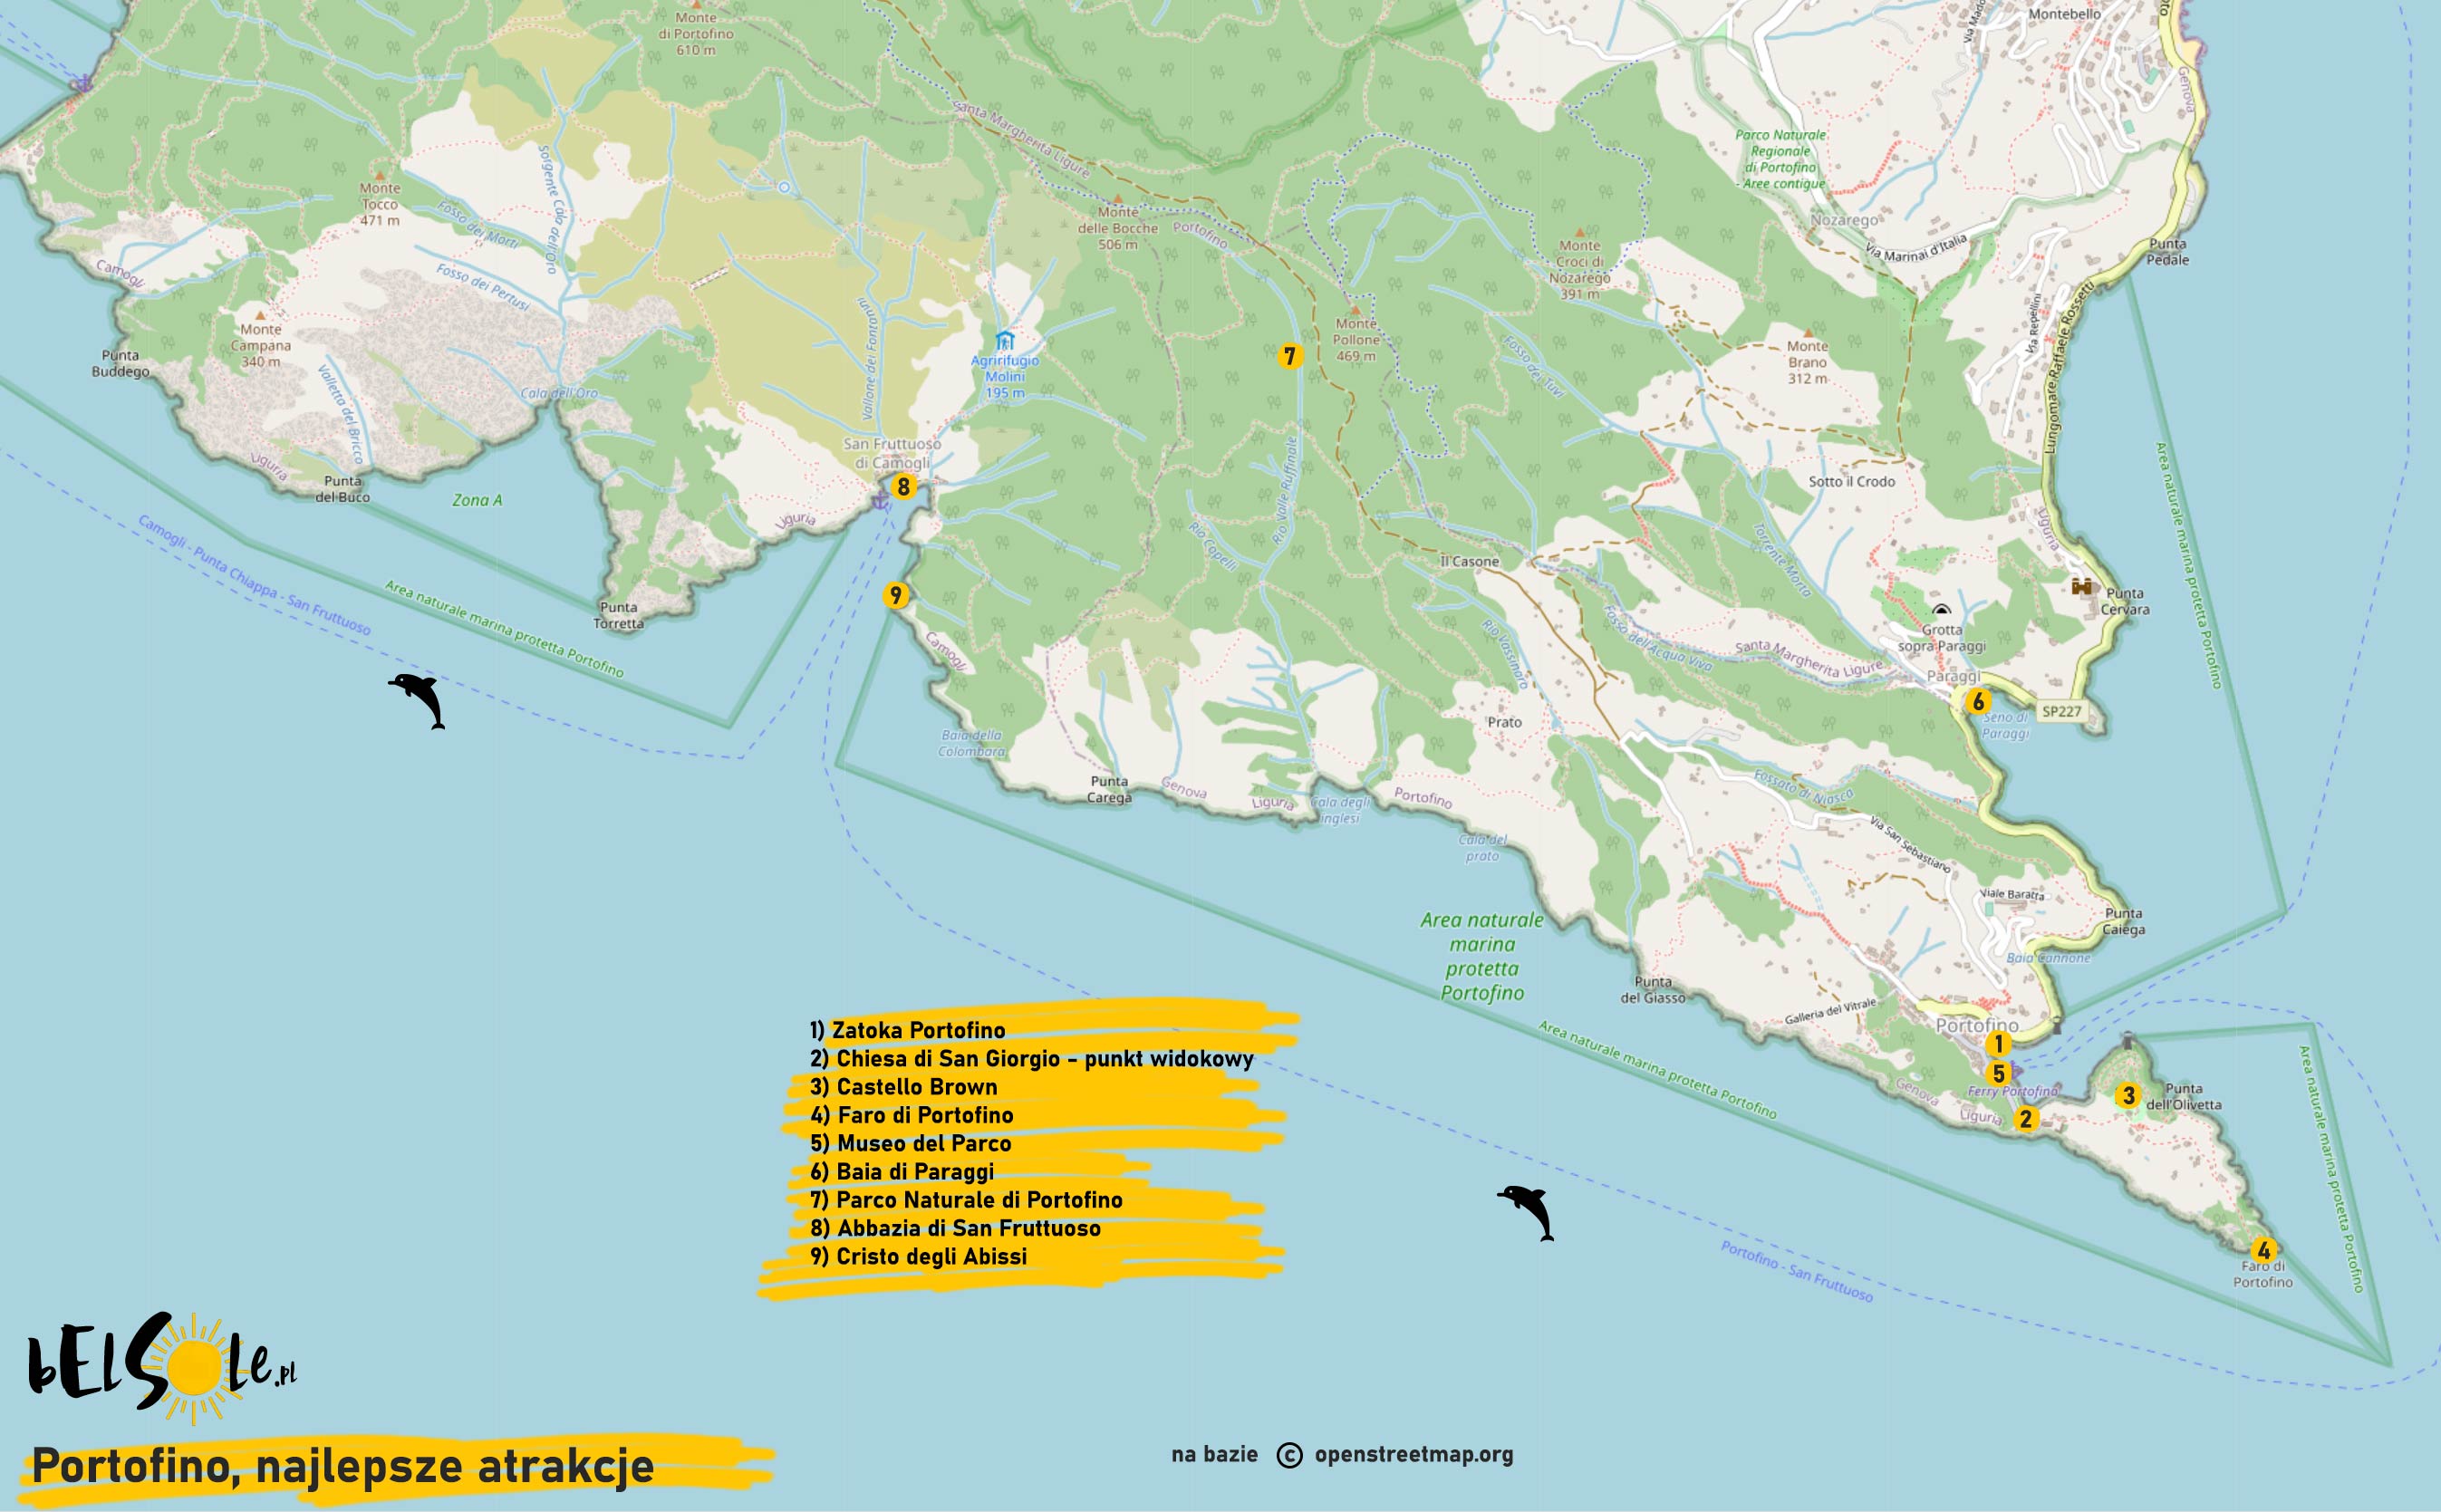Click map marker number 3 on the map

point(2128,1096)
